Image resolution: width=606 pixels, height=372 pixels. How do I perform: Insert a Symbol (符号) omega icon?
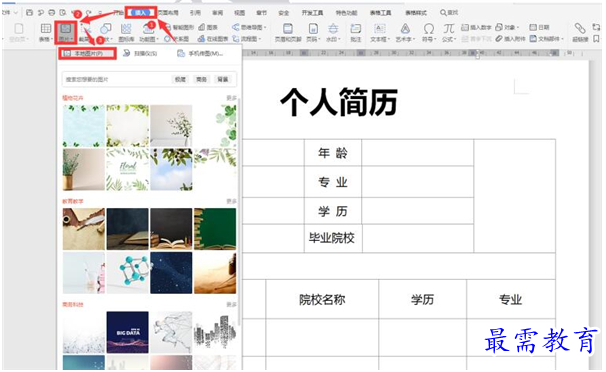(x=428, y=29)
